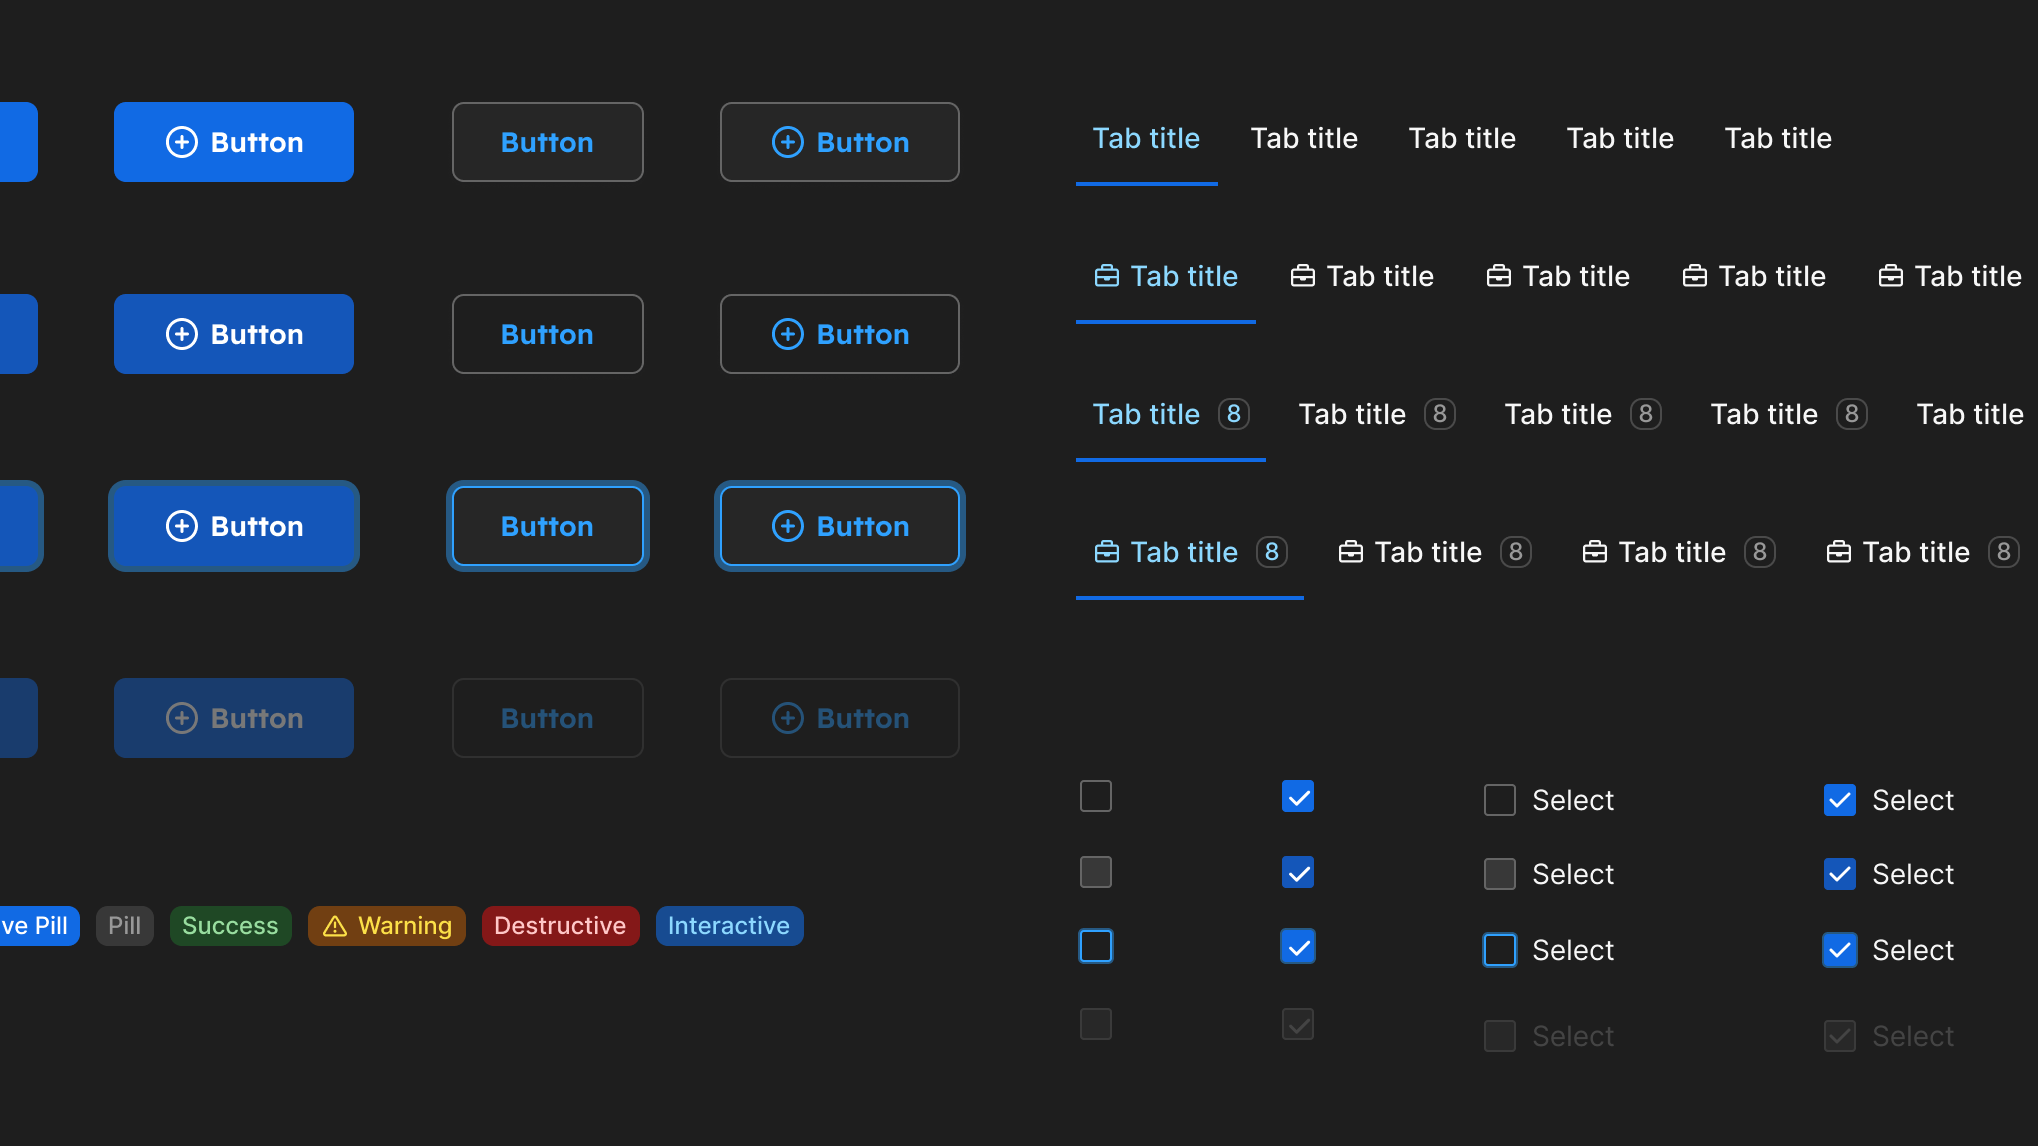Viewport: 2038px width, 1146px height.
Task: Enable the highlighted outlined Select checkbox
Action: (1499, 950)
